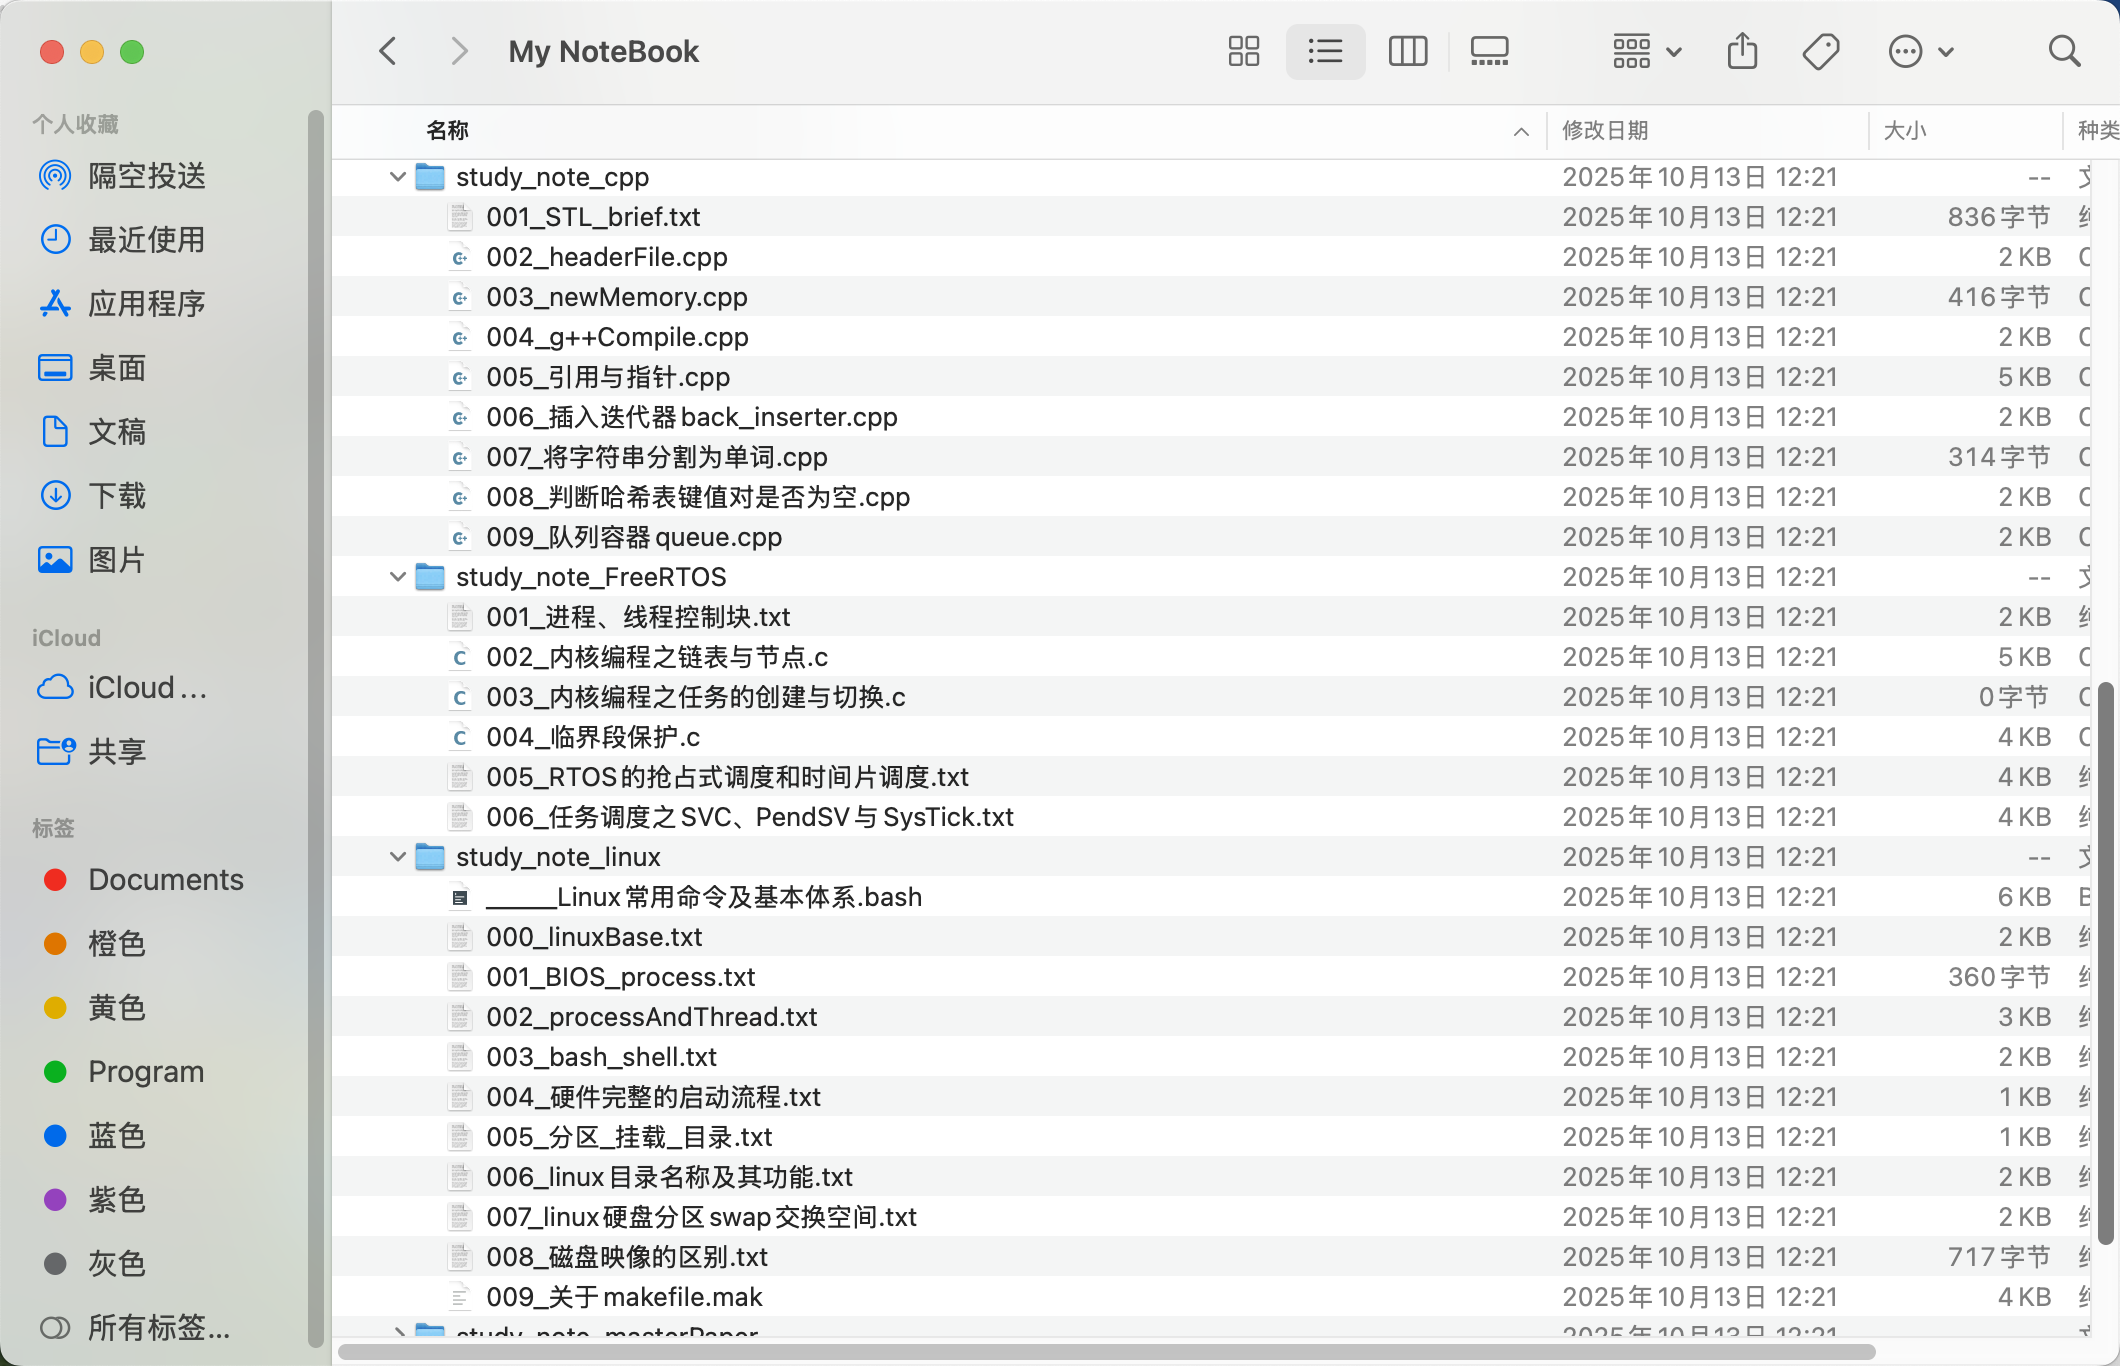This screenshot has width=2120, height=1366.
Task: Select the red Documents tag
Action: pyautogui.click(x=165, y=879)
